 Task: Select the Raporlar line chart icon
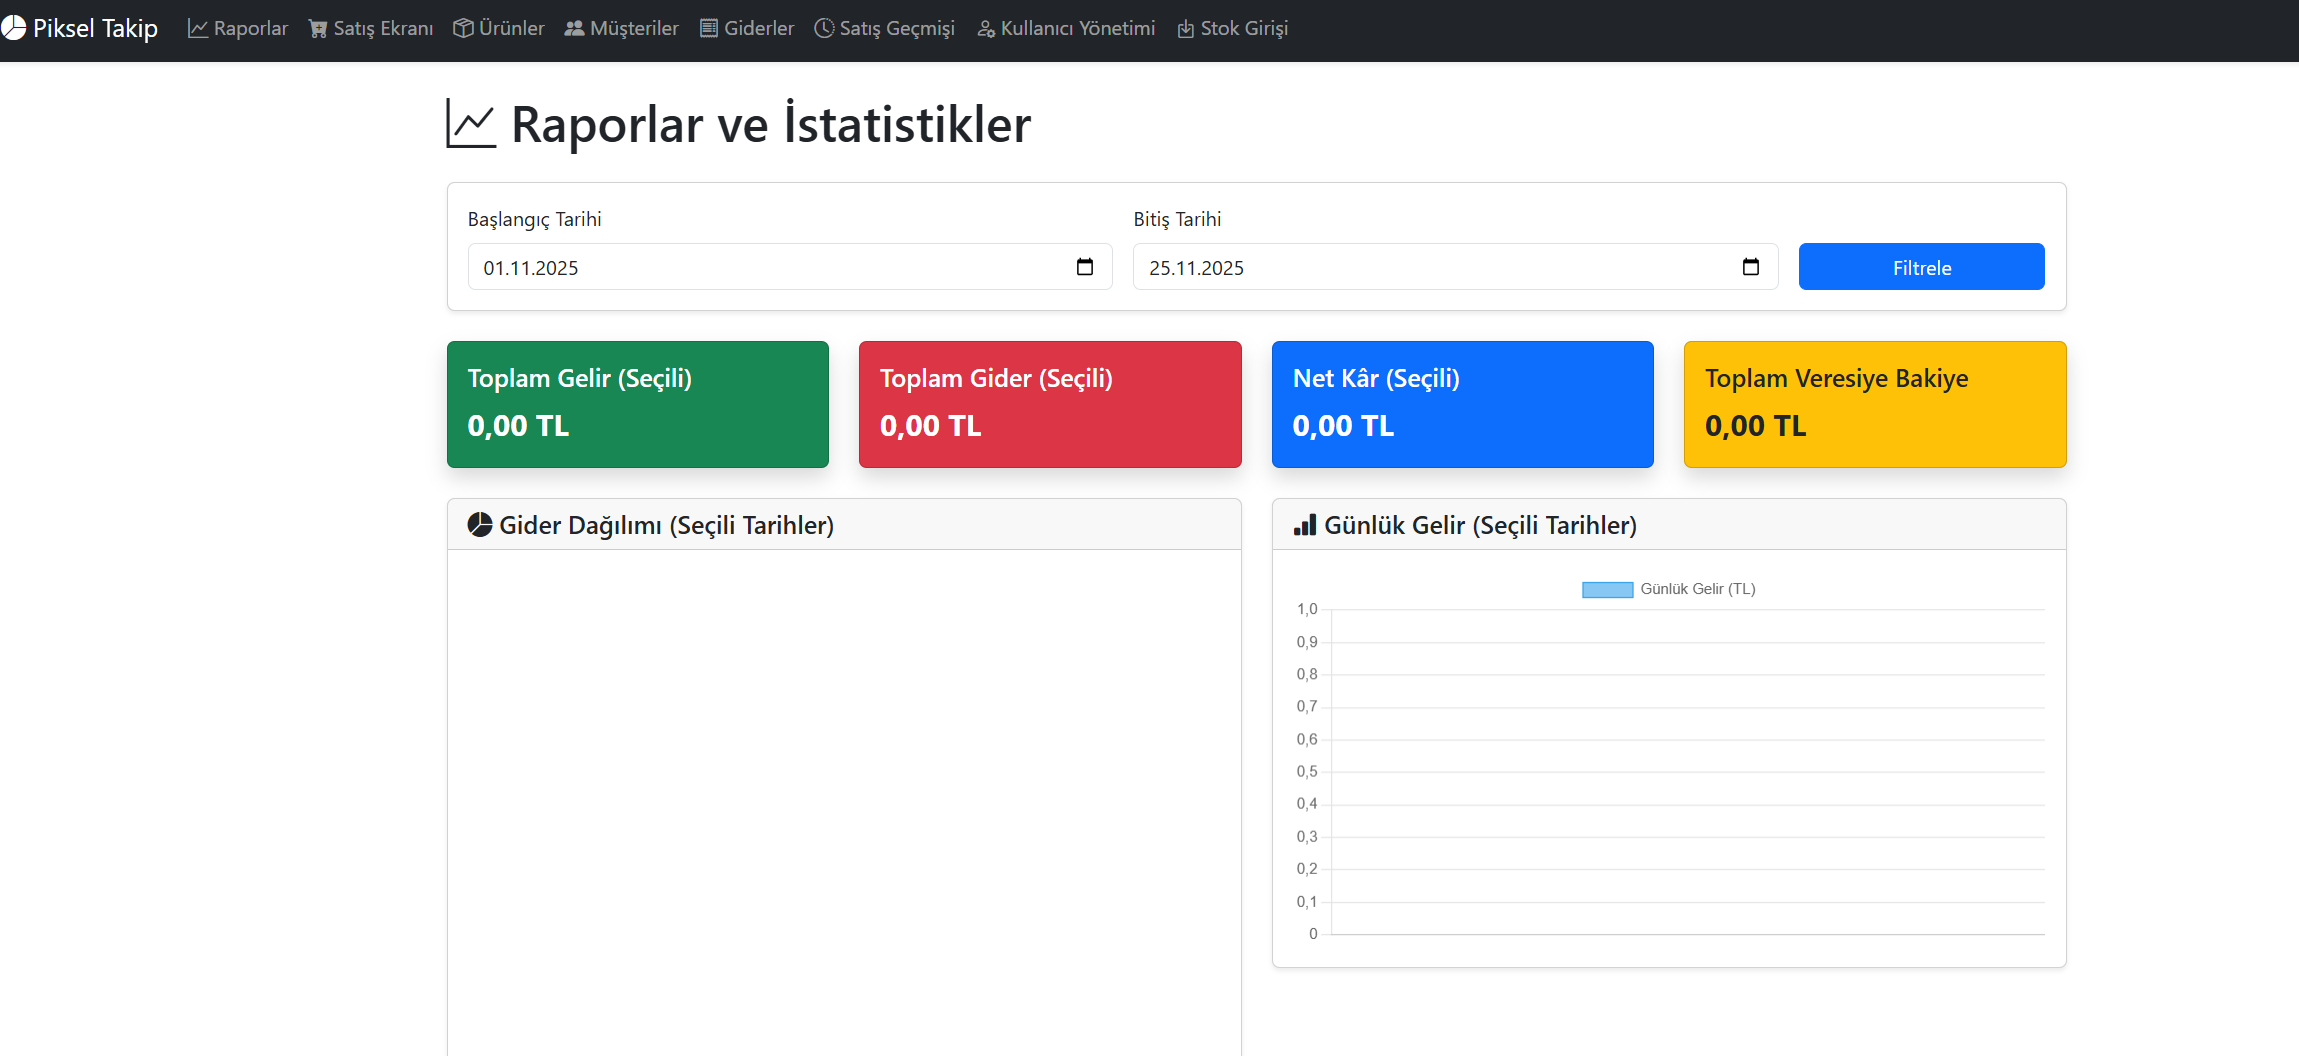[196, 28]
